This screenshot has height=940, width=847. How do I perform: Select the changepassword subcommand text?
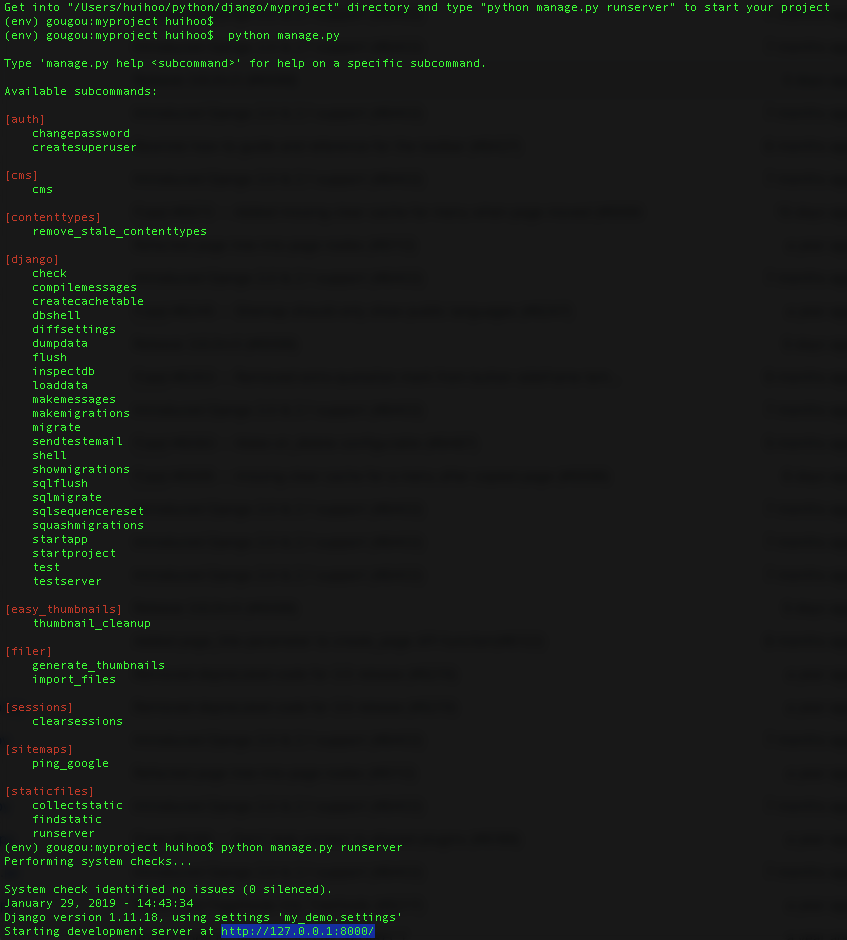click(81, 133)
